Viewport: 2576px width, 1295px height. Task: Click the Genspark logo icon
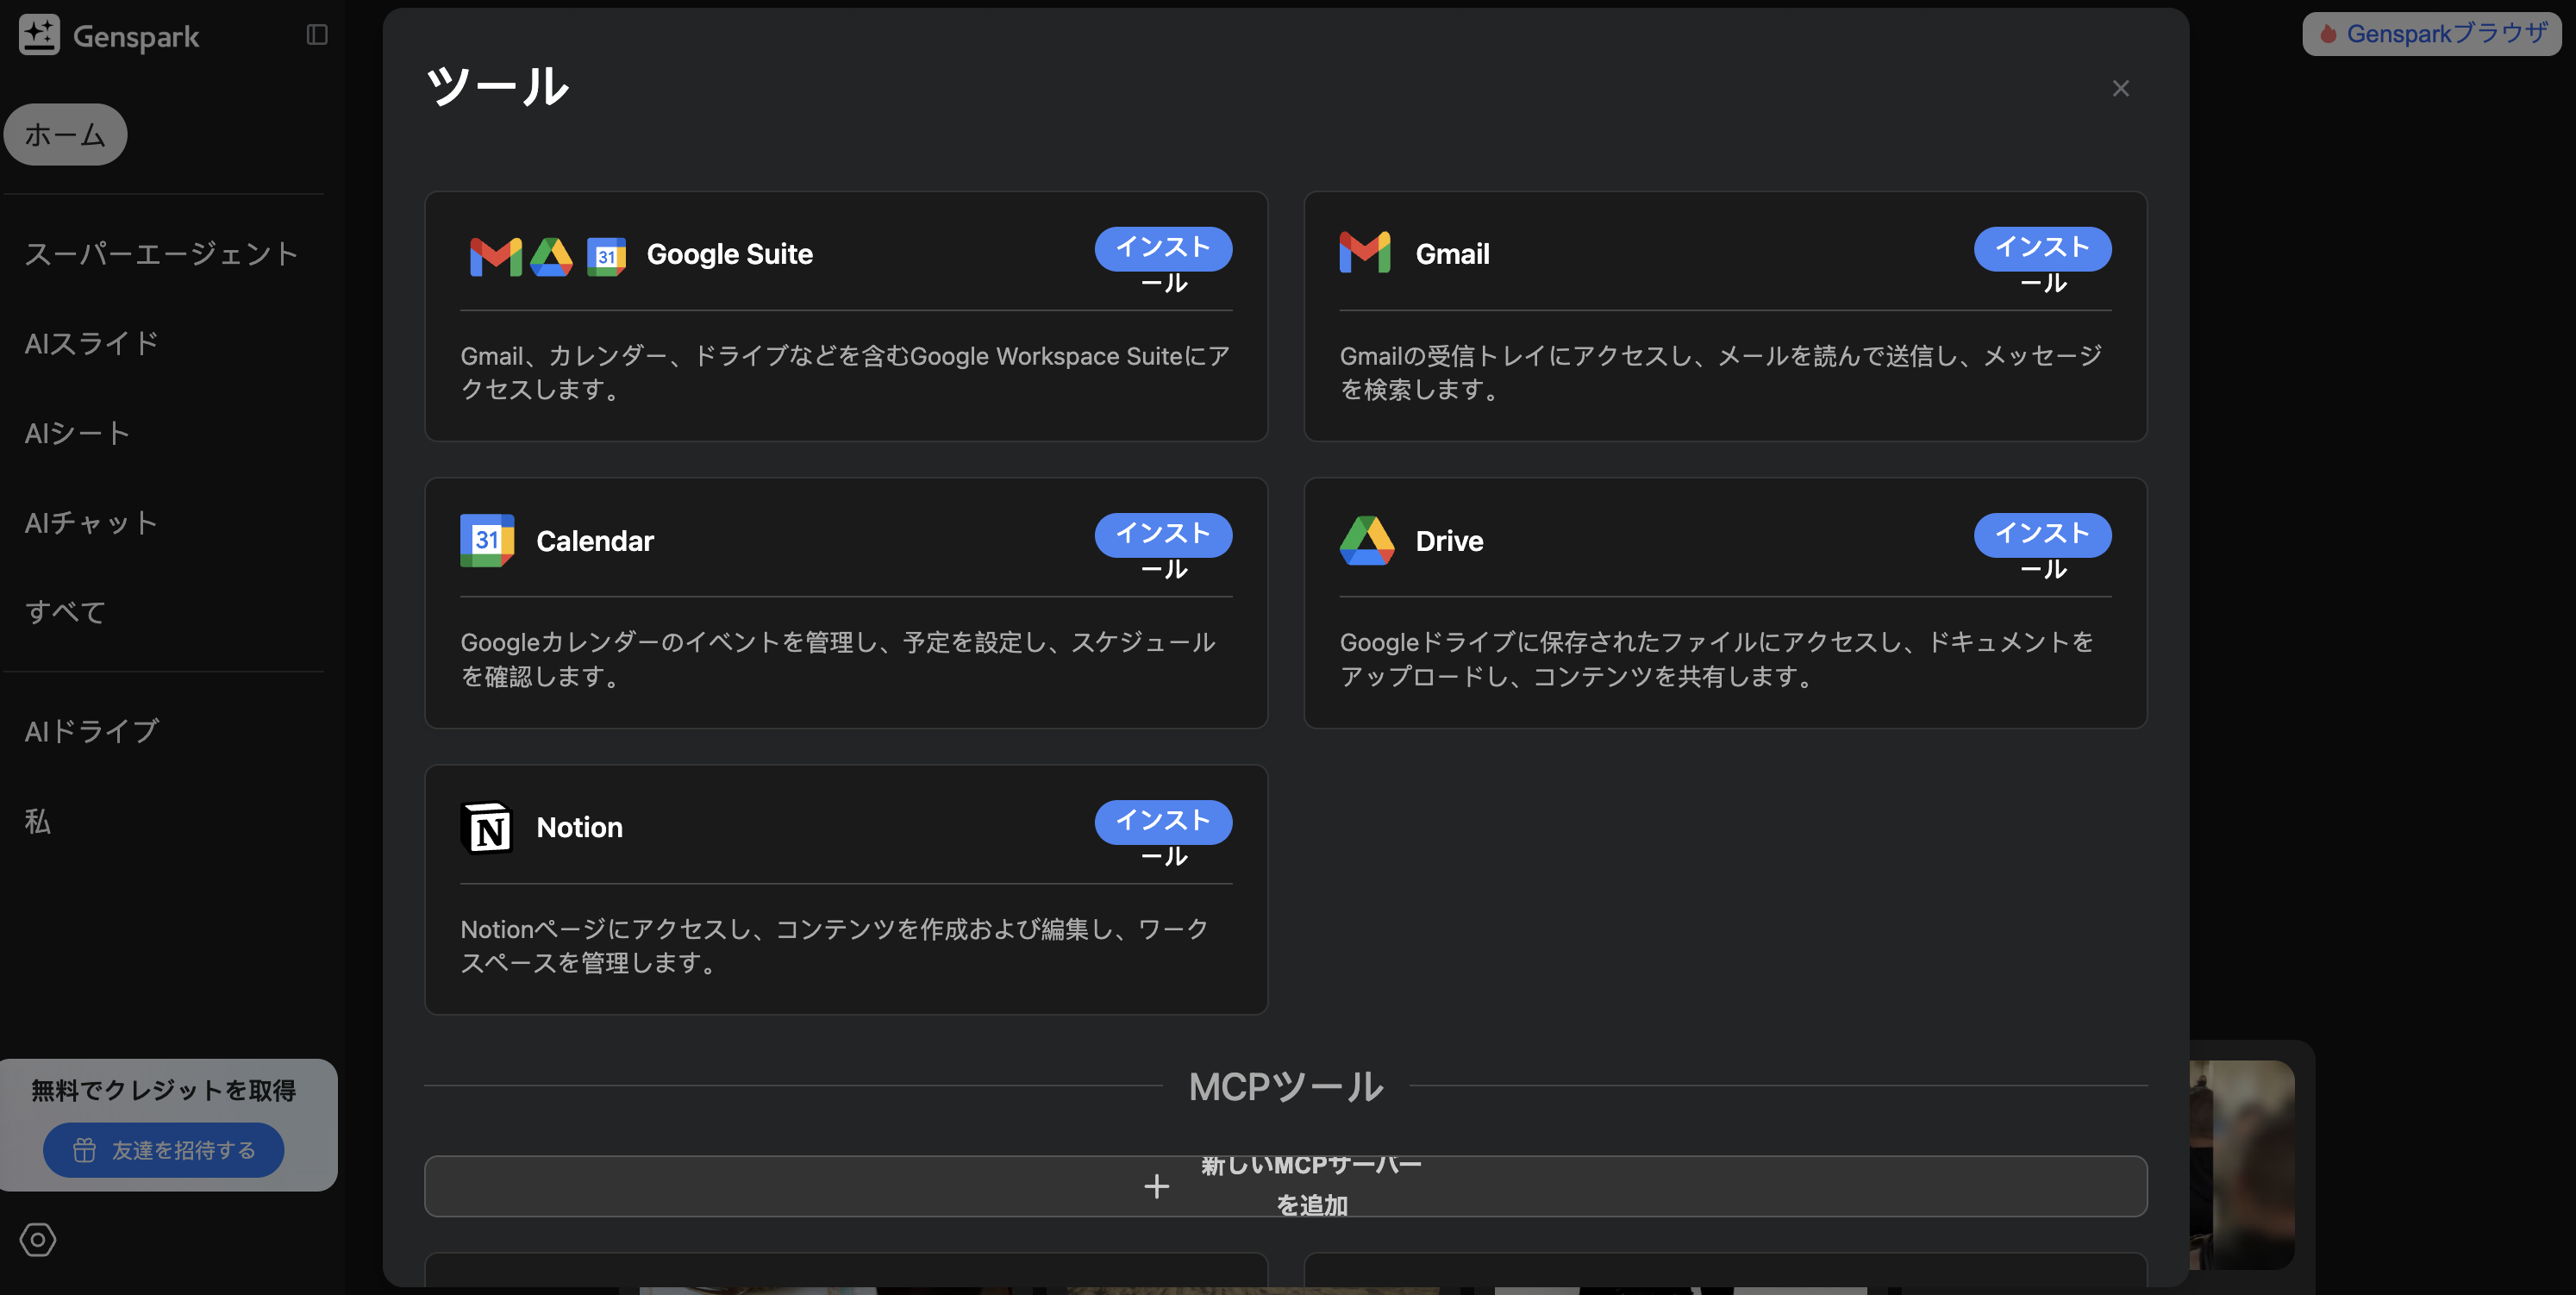coord(39,36)
